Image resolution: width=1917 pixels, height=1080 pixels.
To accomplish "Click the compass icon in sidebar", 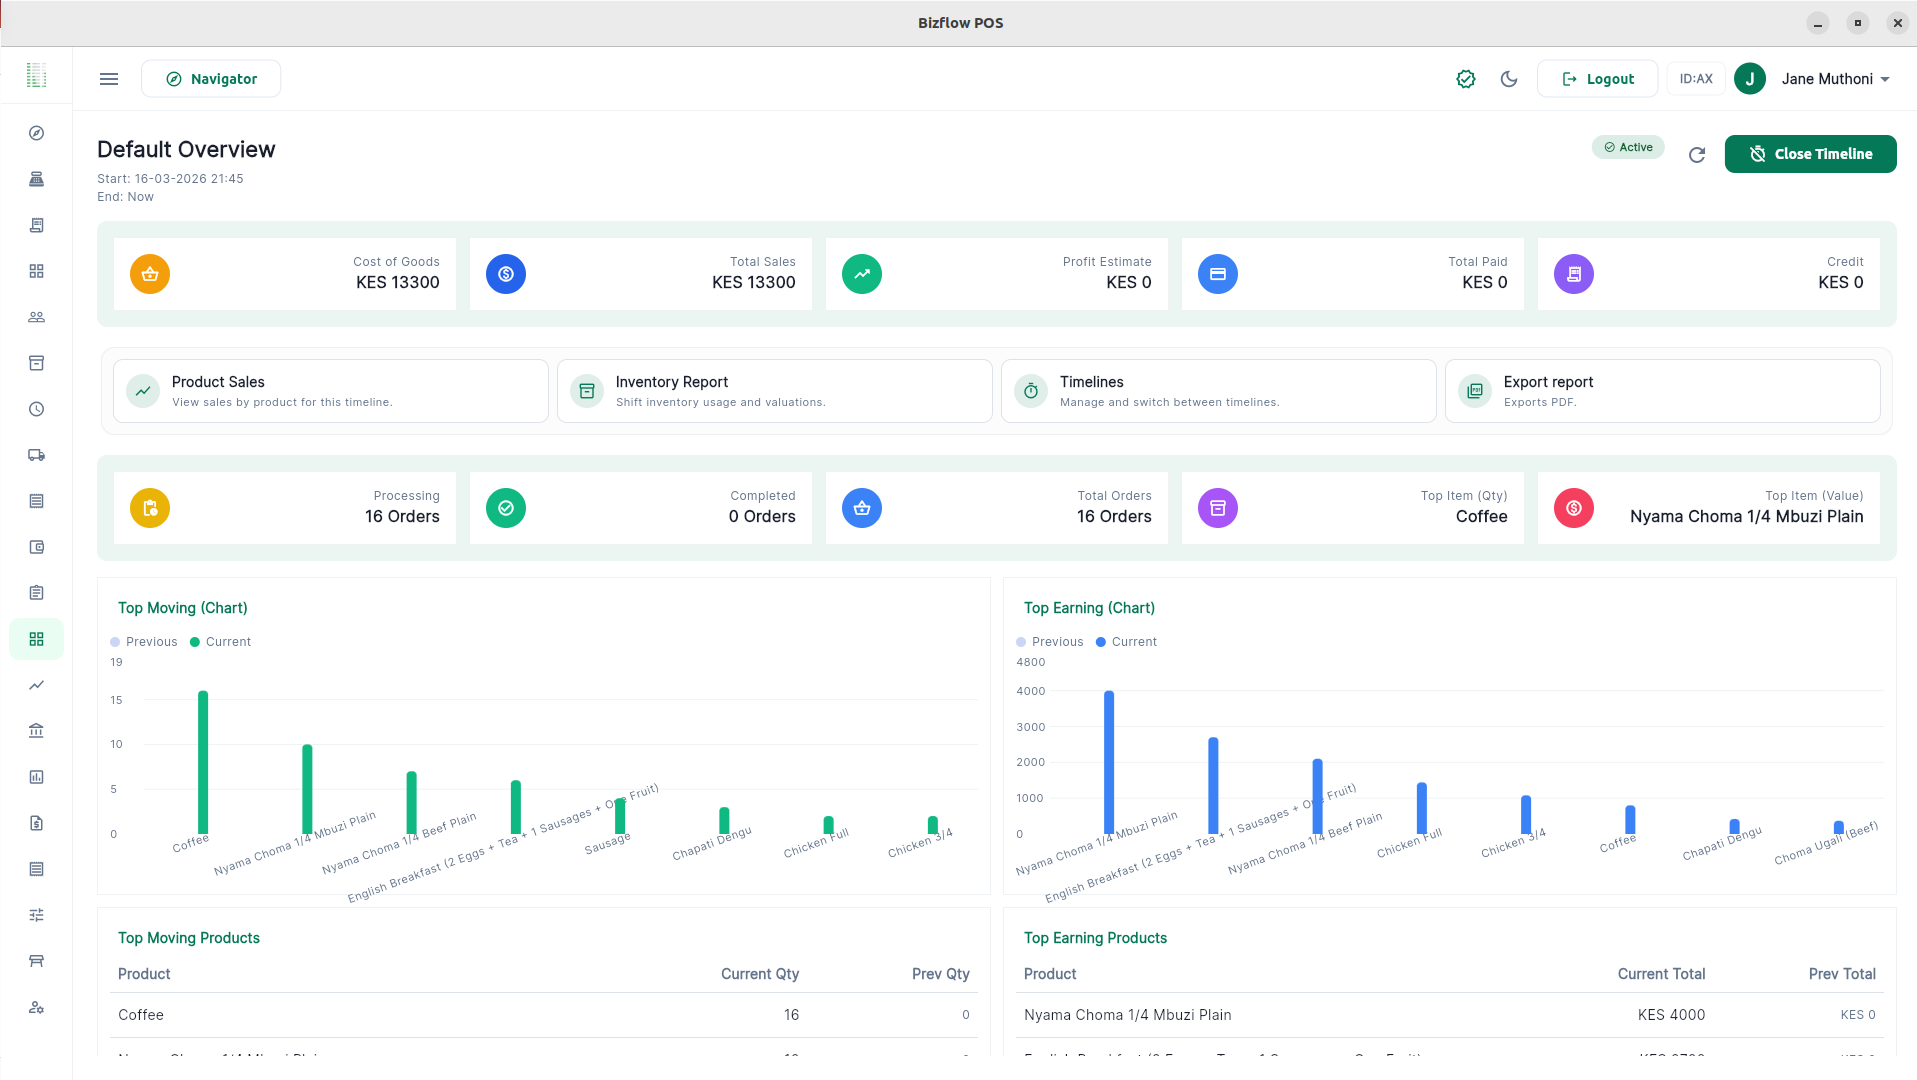I will click(x=37, y=133).
